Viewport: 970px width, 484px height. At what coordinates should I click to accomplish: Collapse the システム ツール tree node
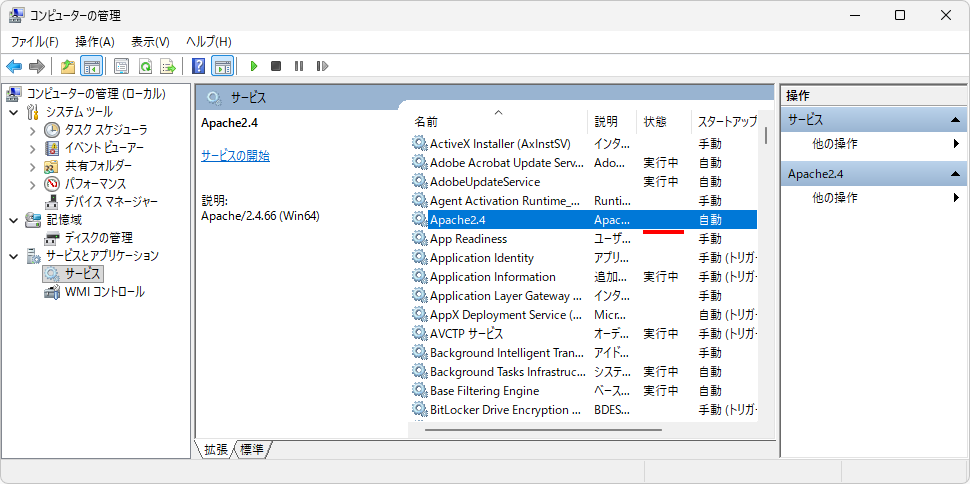[14, 112]
